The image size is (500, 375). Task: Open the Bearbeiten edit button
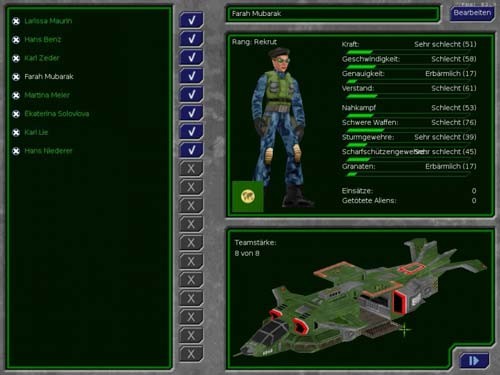(472, 13)
